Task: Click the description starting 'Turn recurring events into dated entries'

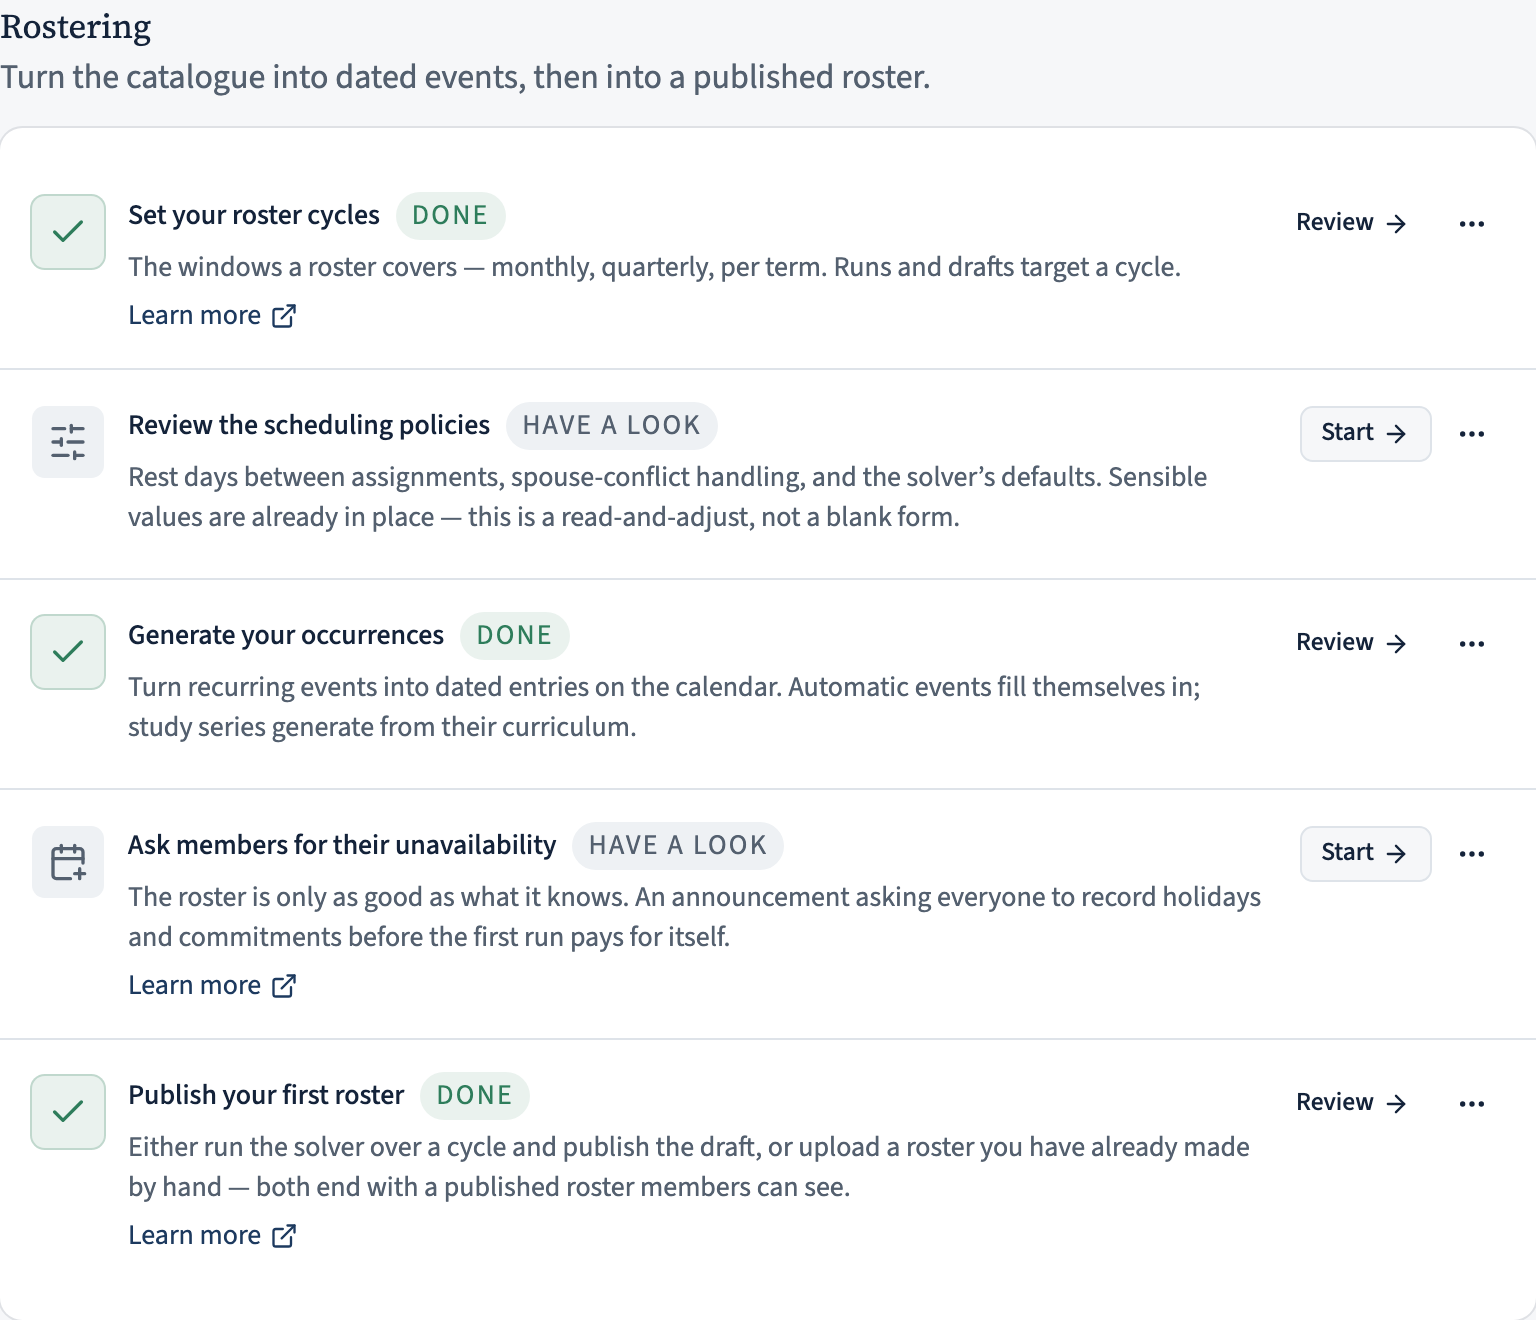Action: coord(664,707)
